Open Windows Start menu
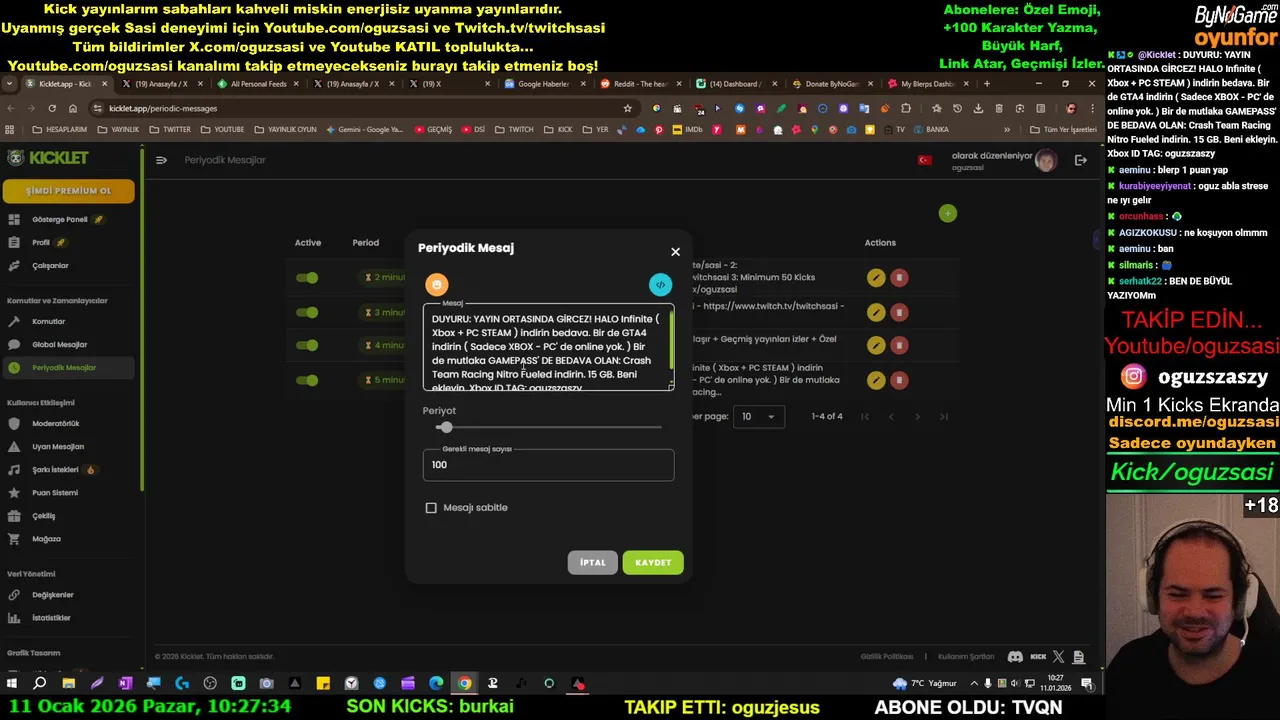 (x=11, y=683)
